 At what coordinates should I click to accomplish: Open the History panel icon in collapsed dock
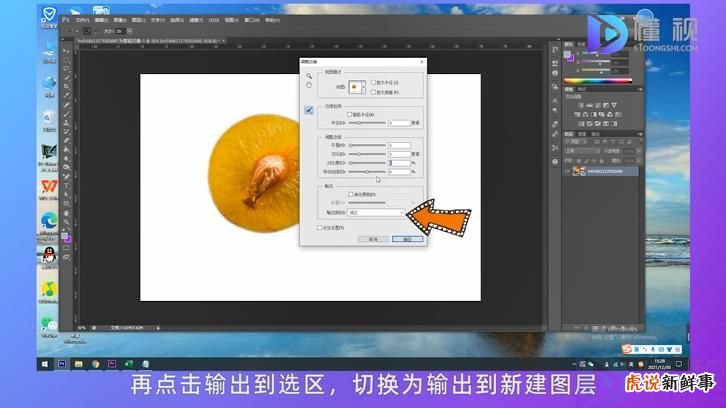coord(555,50)
